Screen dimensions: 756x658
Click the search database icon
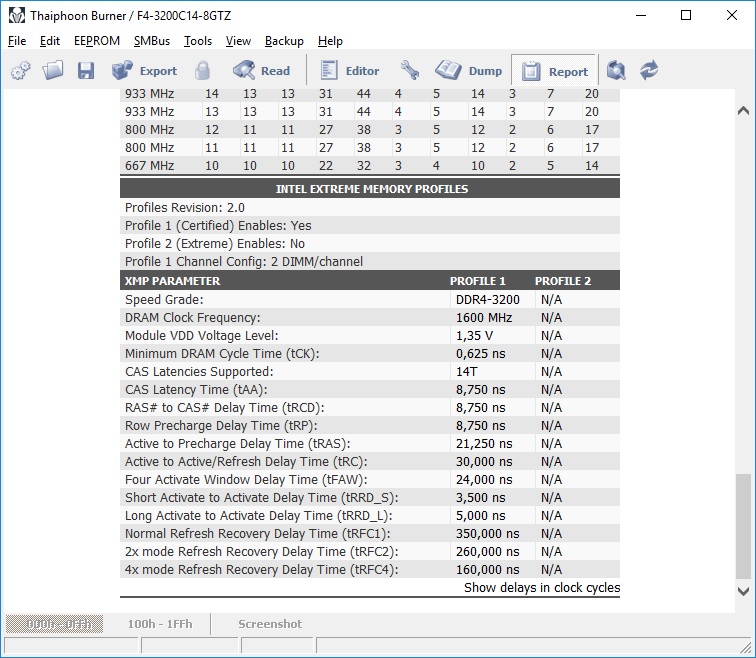(616, 71)
